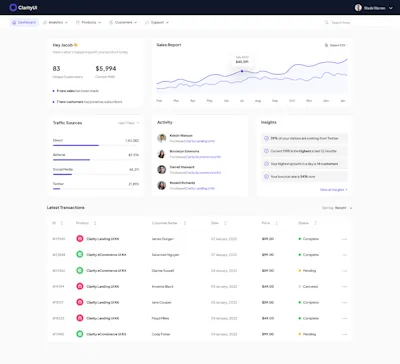Viewport: 400px width, 364px height.
Task: Click the Referral traffic progress bar
Action: (x=96, y=160)
